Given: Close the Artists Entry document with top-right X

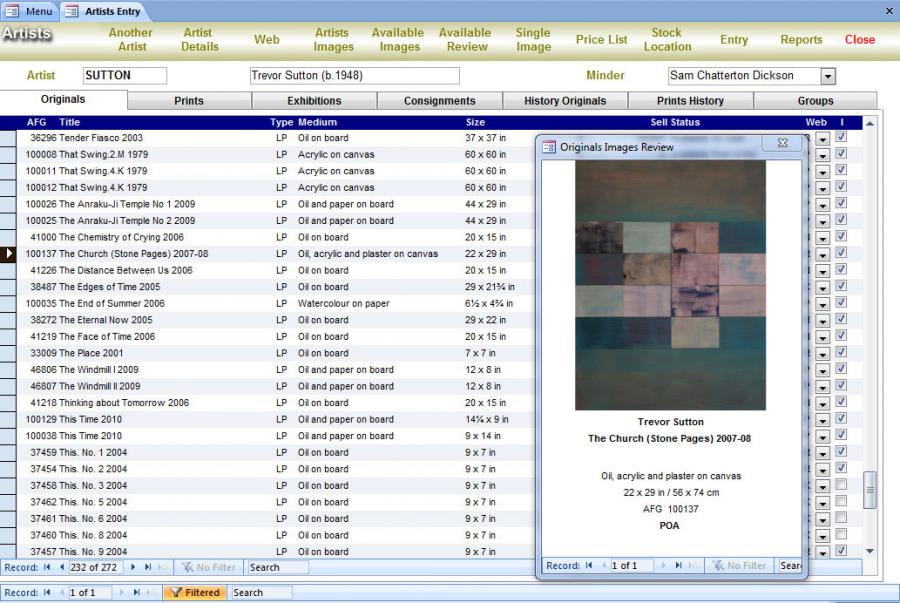Looking at the screenshot, I should 889,11.
